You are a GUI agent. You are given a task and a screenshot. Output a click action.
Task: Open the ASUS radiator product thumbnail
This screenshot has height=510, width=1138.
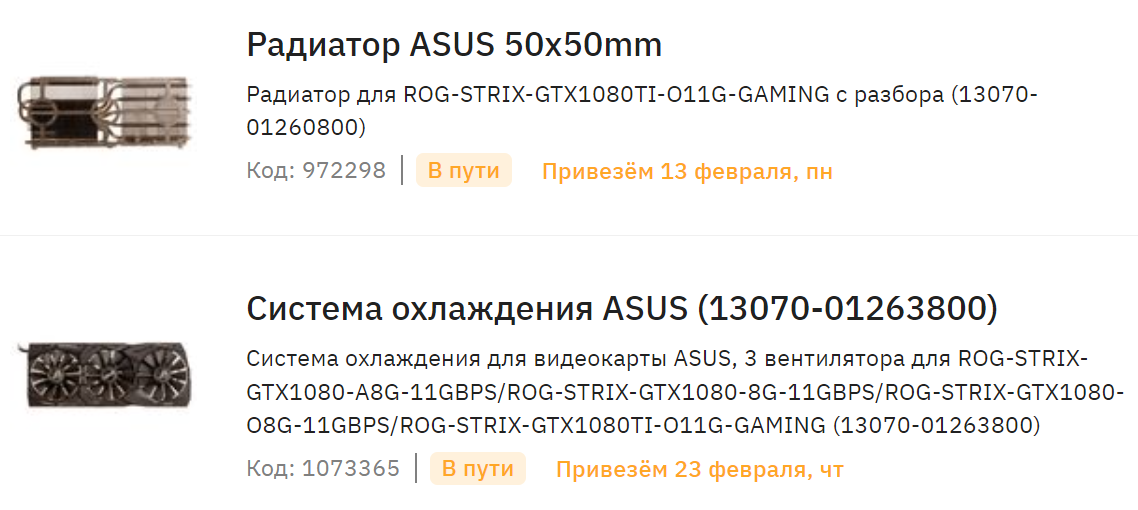(103, 111)
